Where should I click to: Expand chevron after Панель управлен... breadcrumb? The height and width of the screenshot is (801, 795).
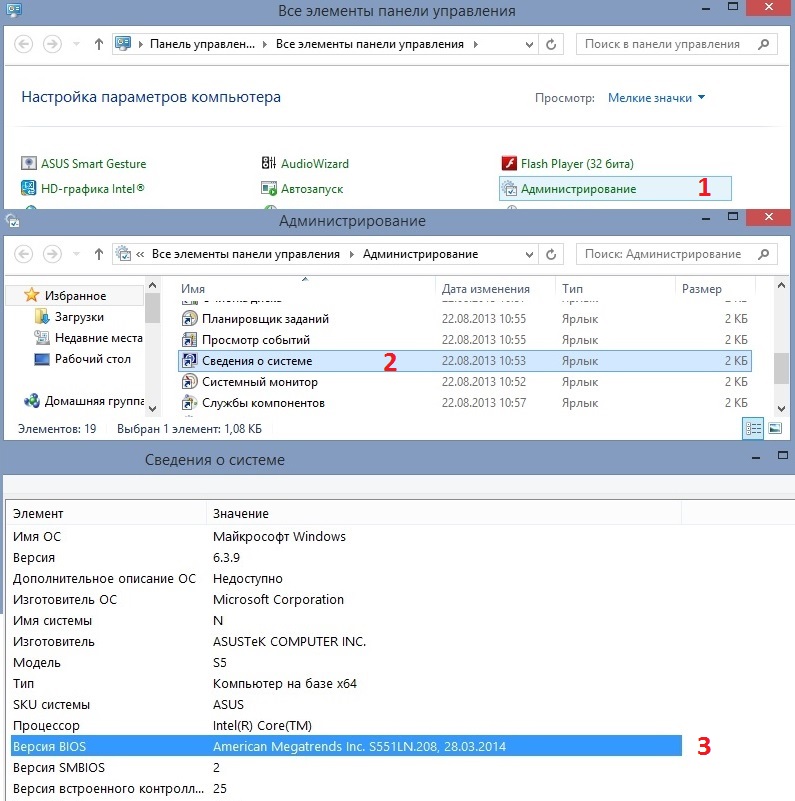265,44
